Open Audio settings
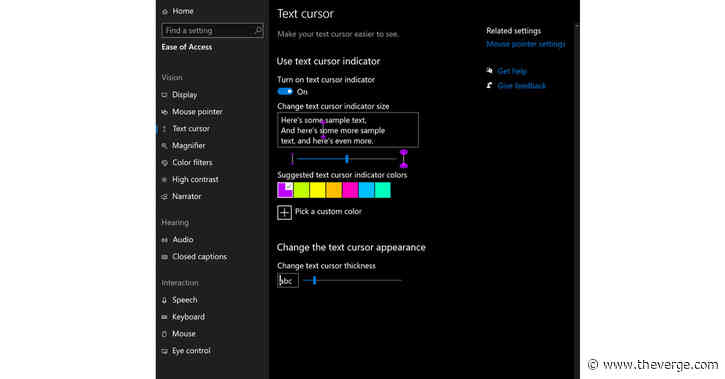This screenshot has width=725, height=379. [183, 240]
